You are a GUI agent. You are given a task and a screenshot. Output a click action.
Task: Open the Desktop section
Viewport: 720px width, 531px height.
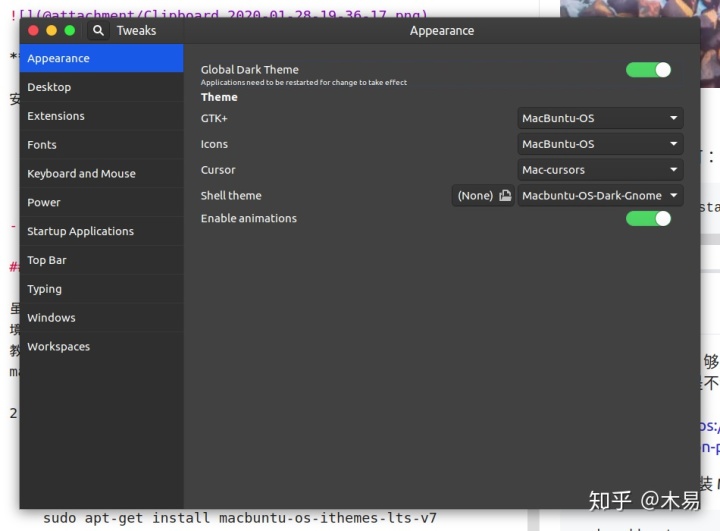(101, 87)
